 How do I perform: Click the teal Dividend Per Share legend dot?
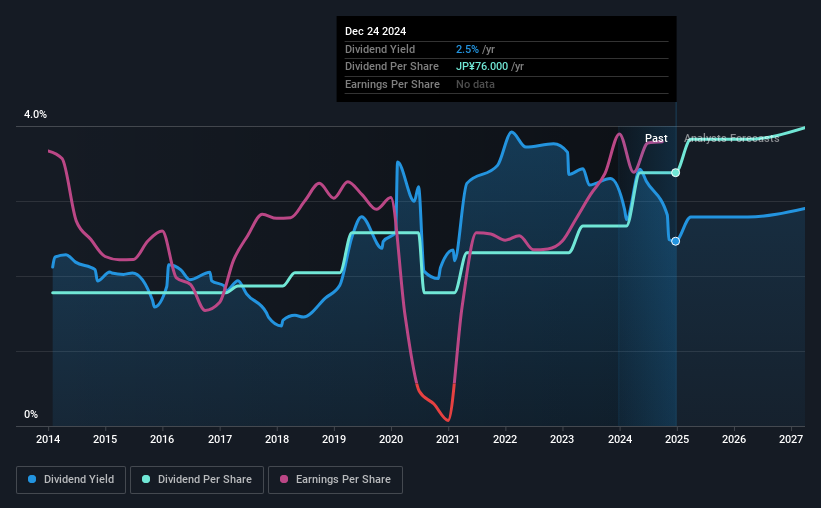click(x=146, y=479)
